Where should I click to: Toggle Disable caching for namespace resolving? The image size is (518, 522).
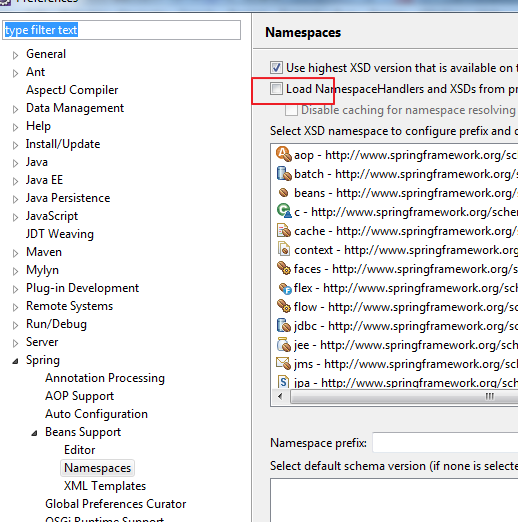coord(291,110)
